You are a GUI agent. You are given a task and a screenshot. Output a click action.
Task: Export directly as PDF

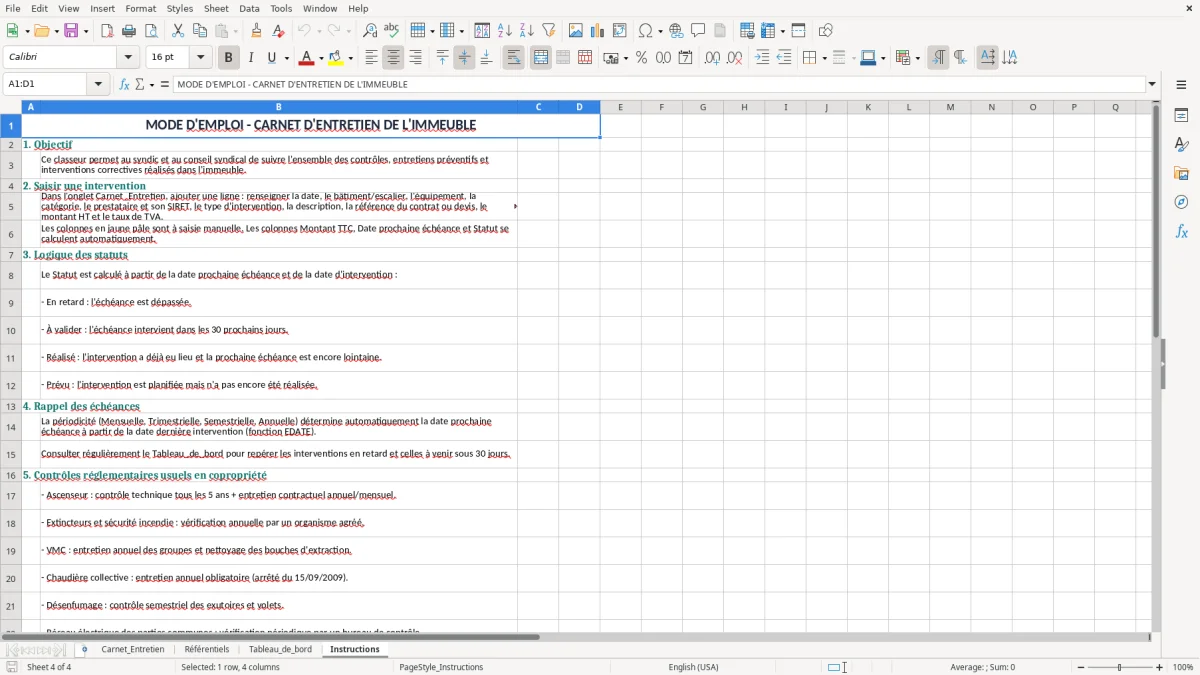tap(107, 31)
